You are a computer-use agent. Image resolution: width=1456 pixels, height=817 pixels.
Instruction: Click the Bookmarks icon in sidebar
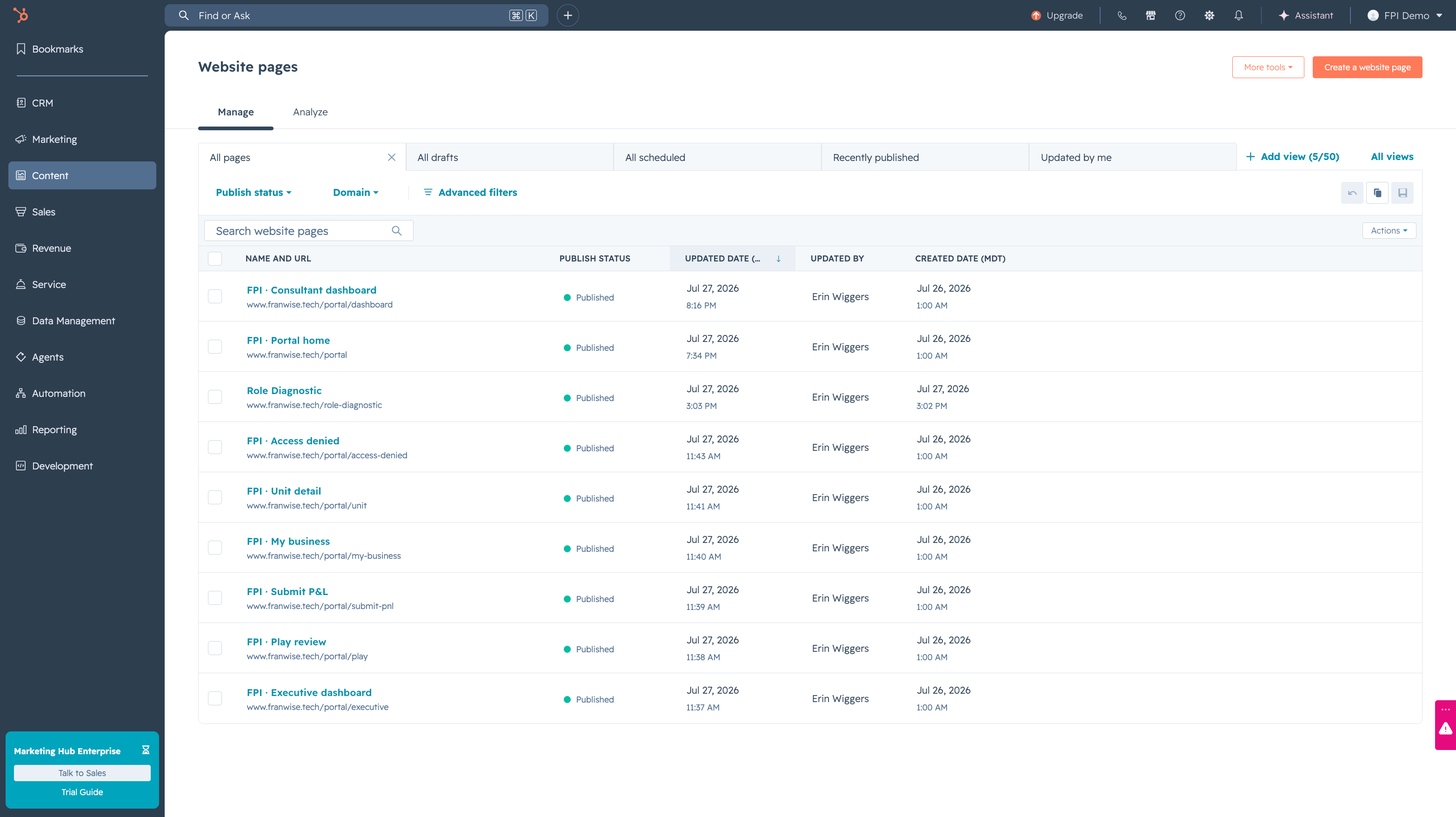(x=21, y=49)
